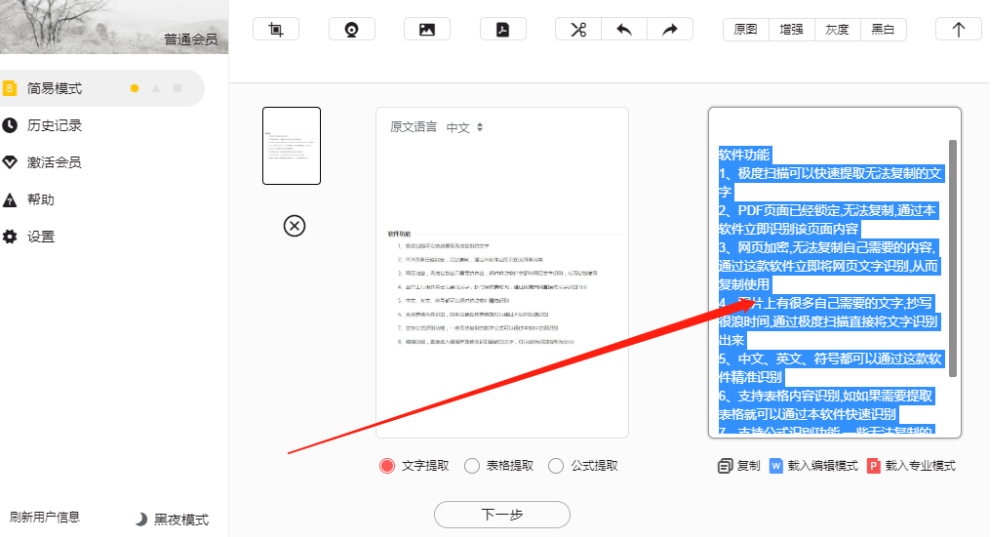The height and width of the screenshot is (537, 994).
Task: Click the clock icon beside 历史记录
Action: [10, 126]
